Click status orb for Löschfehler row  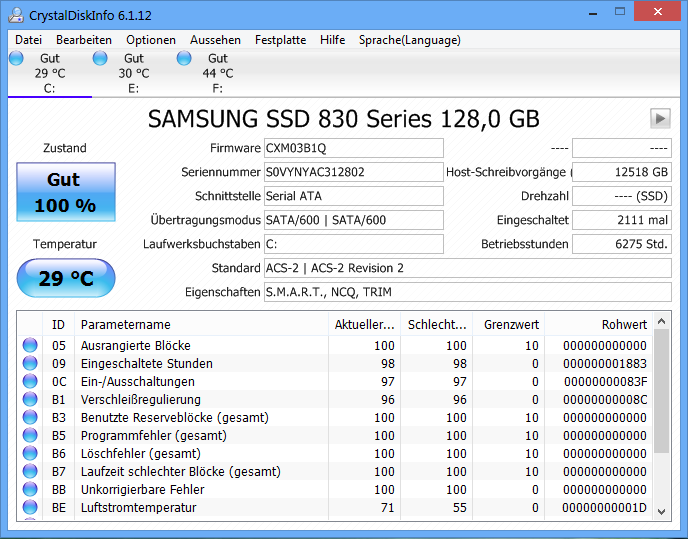tap(30, 453)
